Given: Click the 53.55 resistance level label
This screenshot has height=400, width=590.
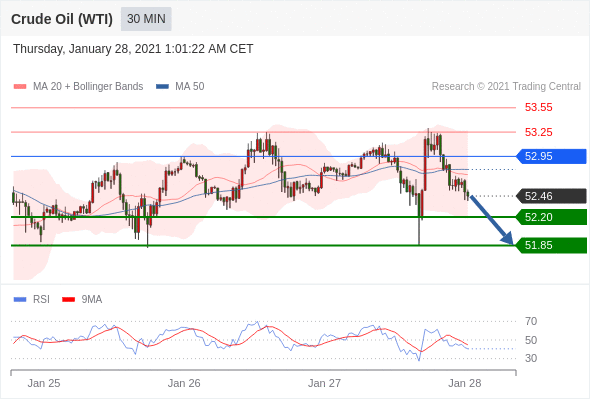Looking at the screenshot, I should click(538, 108).
